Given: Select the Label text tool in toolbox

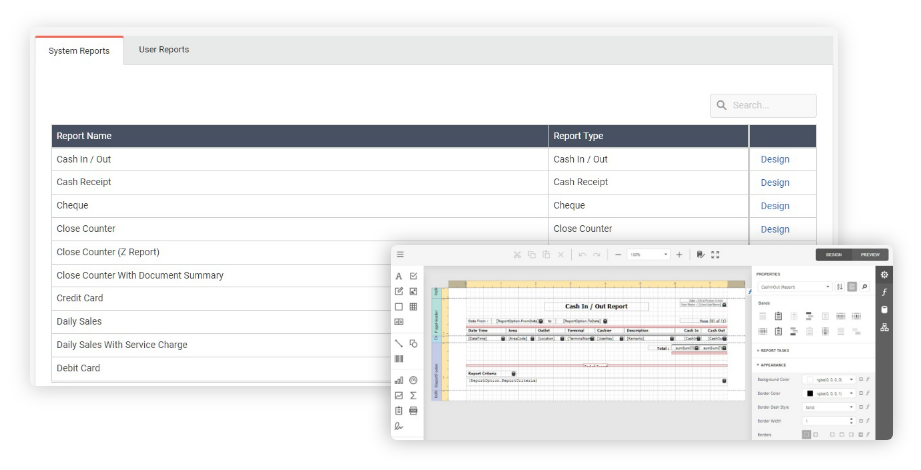Looking at the screenshot, I should (399, 276).
